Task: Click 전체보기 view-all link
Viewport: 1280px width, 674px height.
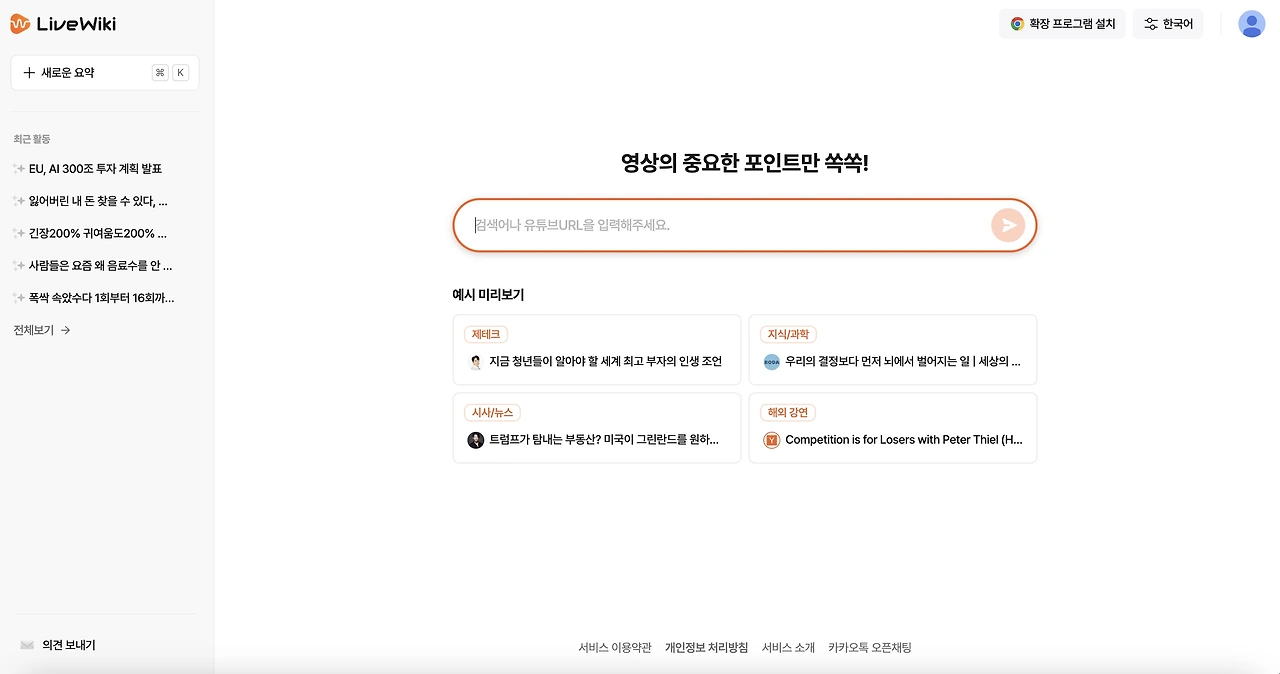Action: tap(42, 330)
